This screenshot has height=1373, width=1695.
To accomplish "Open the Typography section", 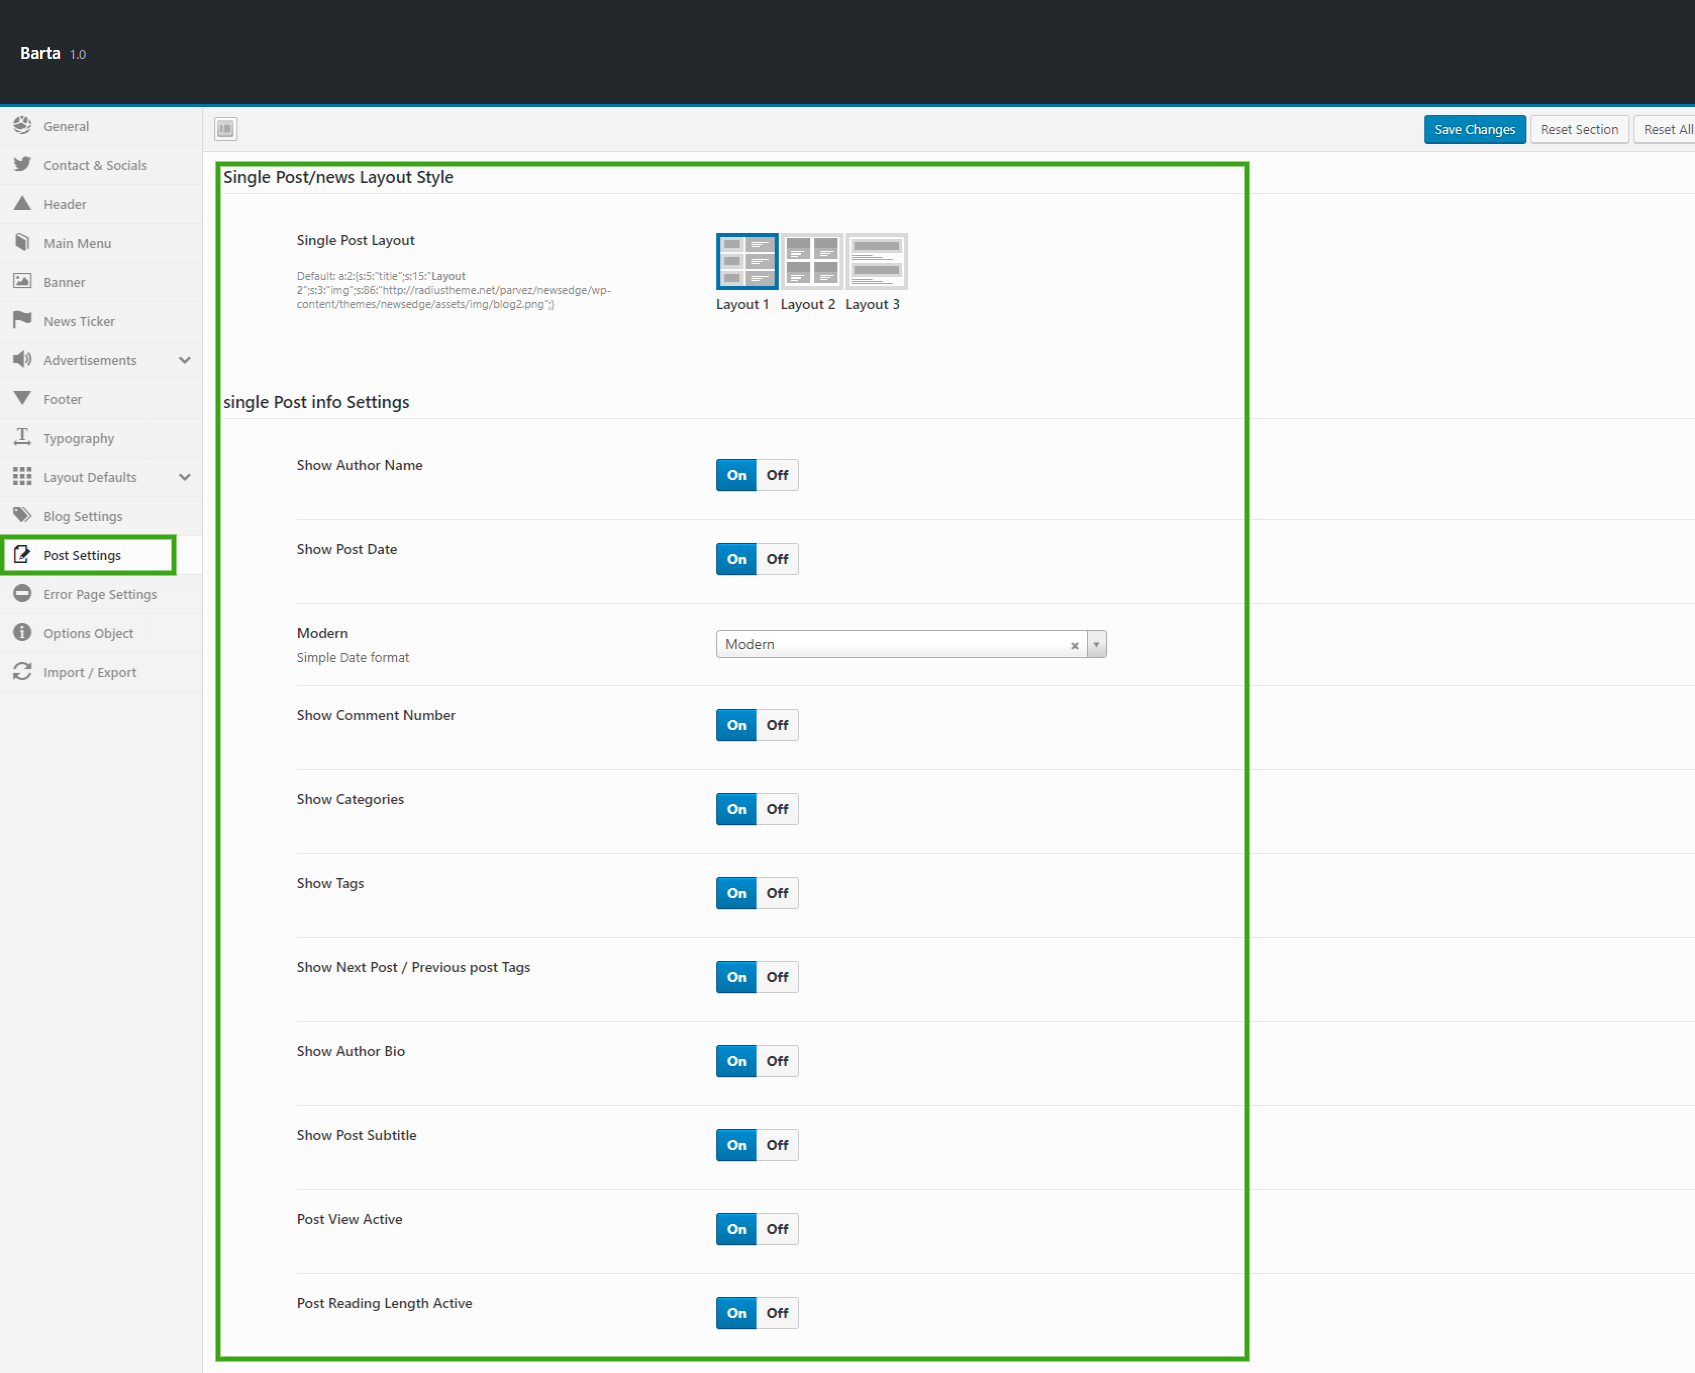I will 101,438.
